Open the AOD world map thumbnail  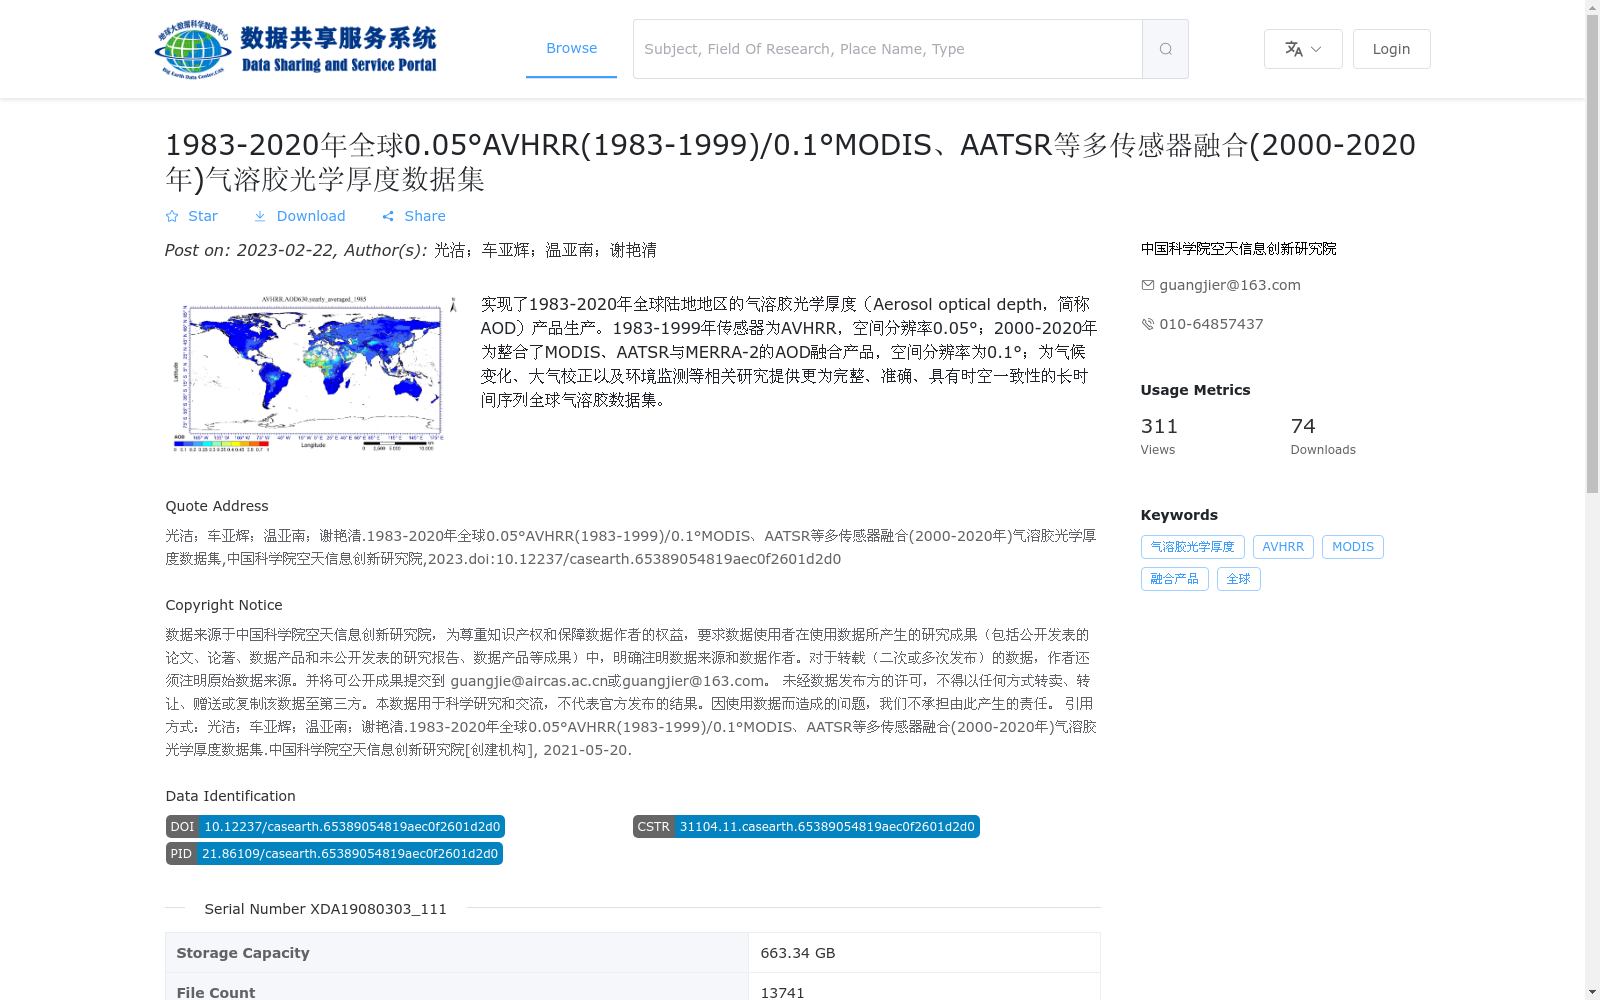pos(313,373)
